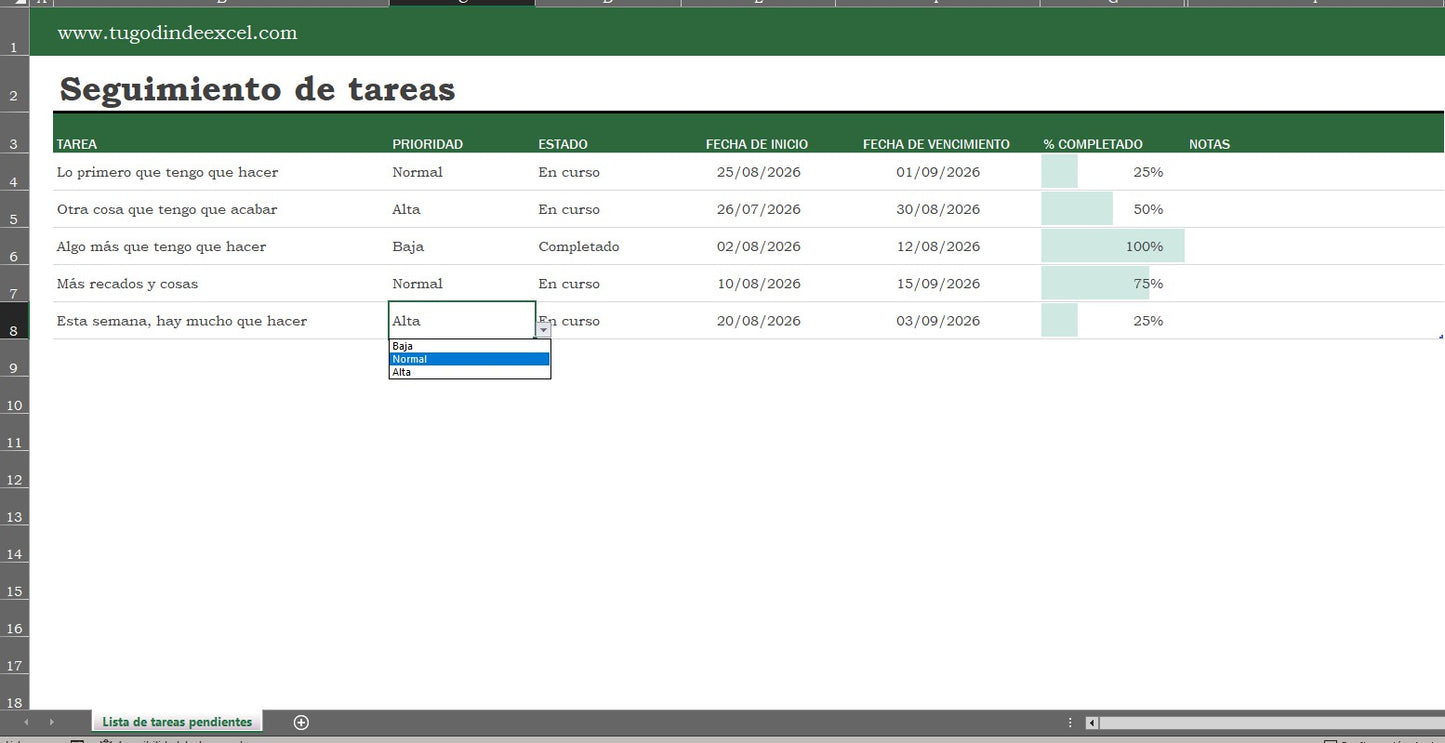
Task: Select row header 3
Action: point(14,132)
